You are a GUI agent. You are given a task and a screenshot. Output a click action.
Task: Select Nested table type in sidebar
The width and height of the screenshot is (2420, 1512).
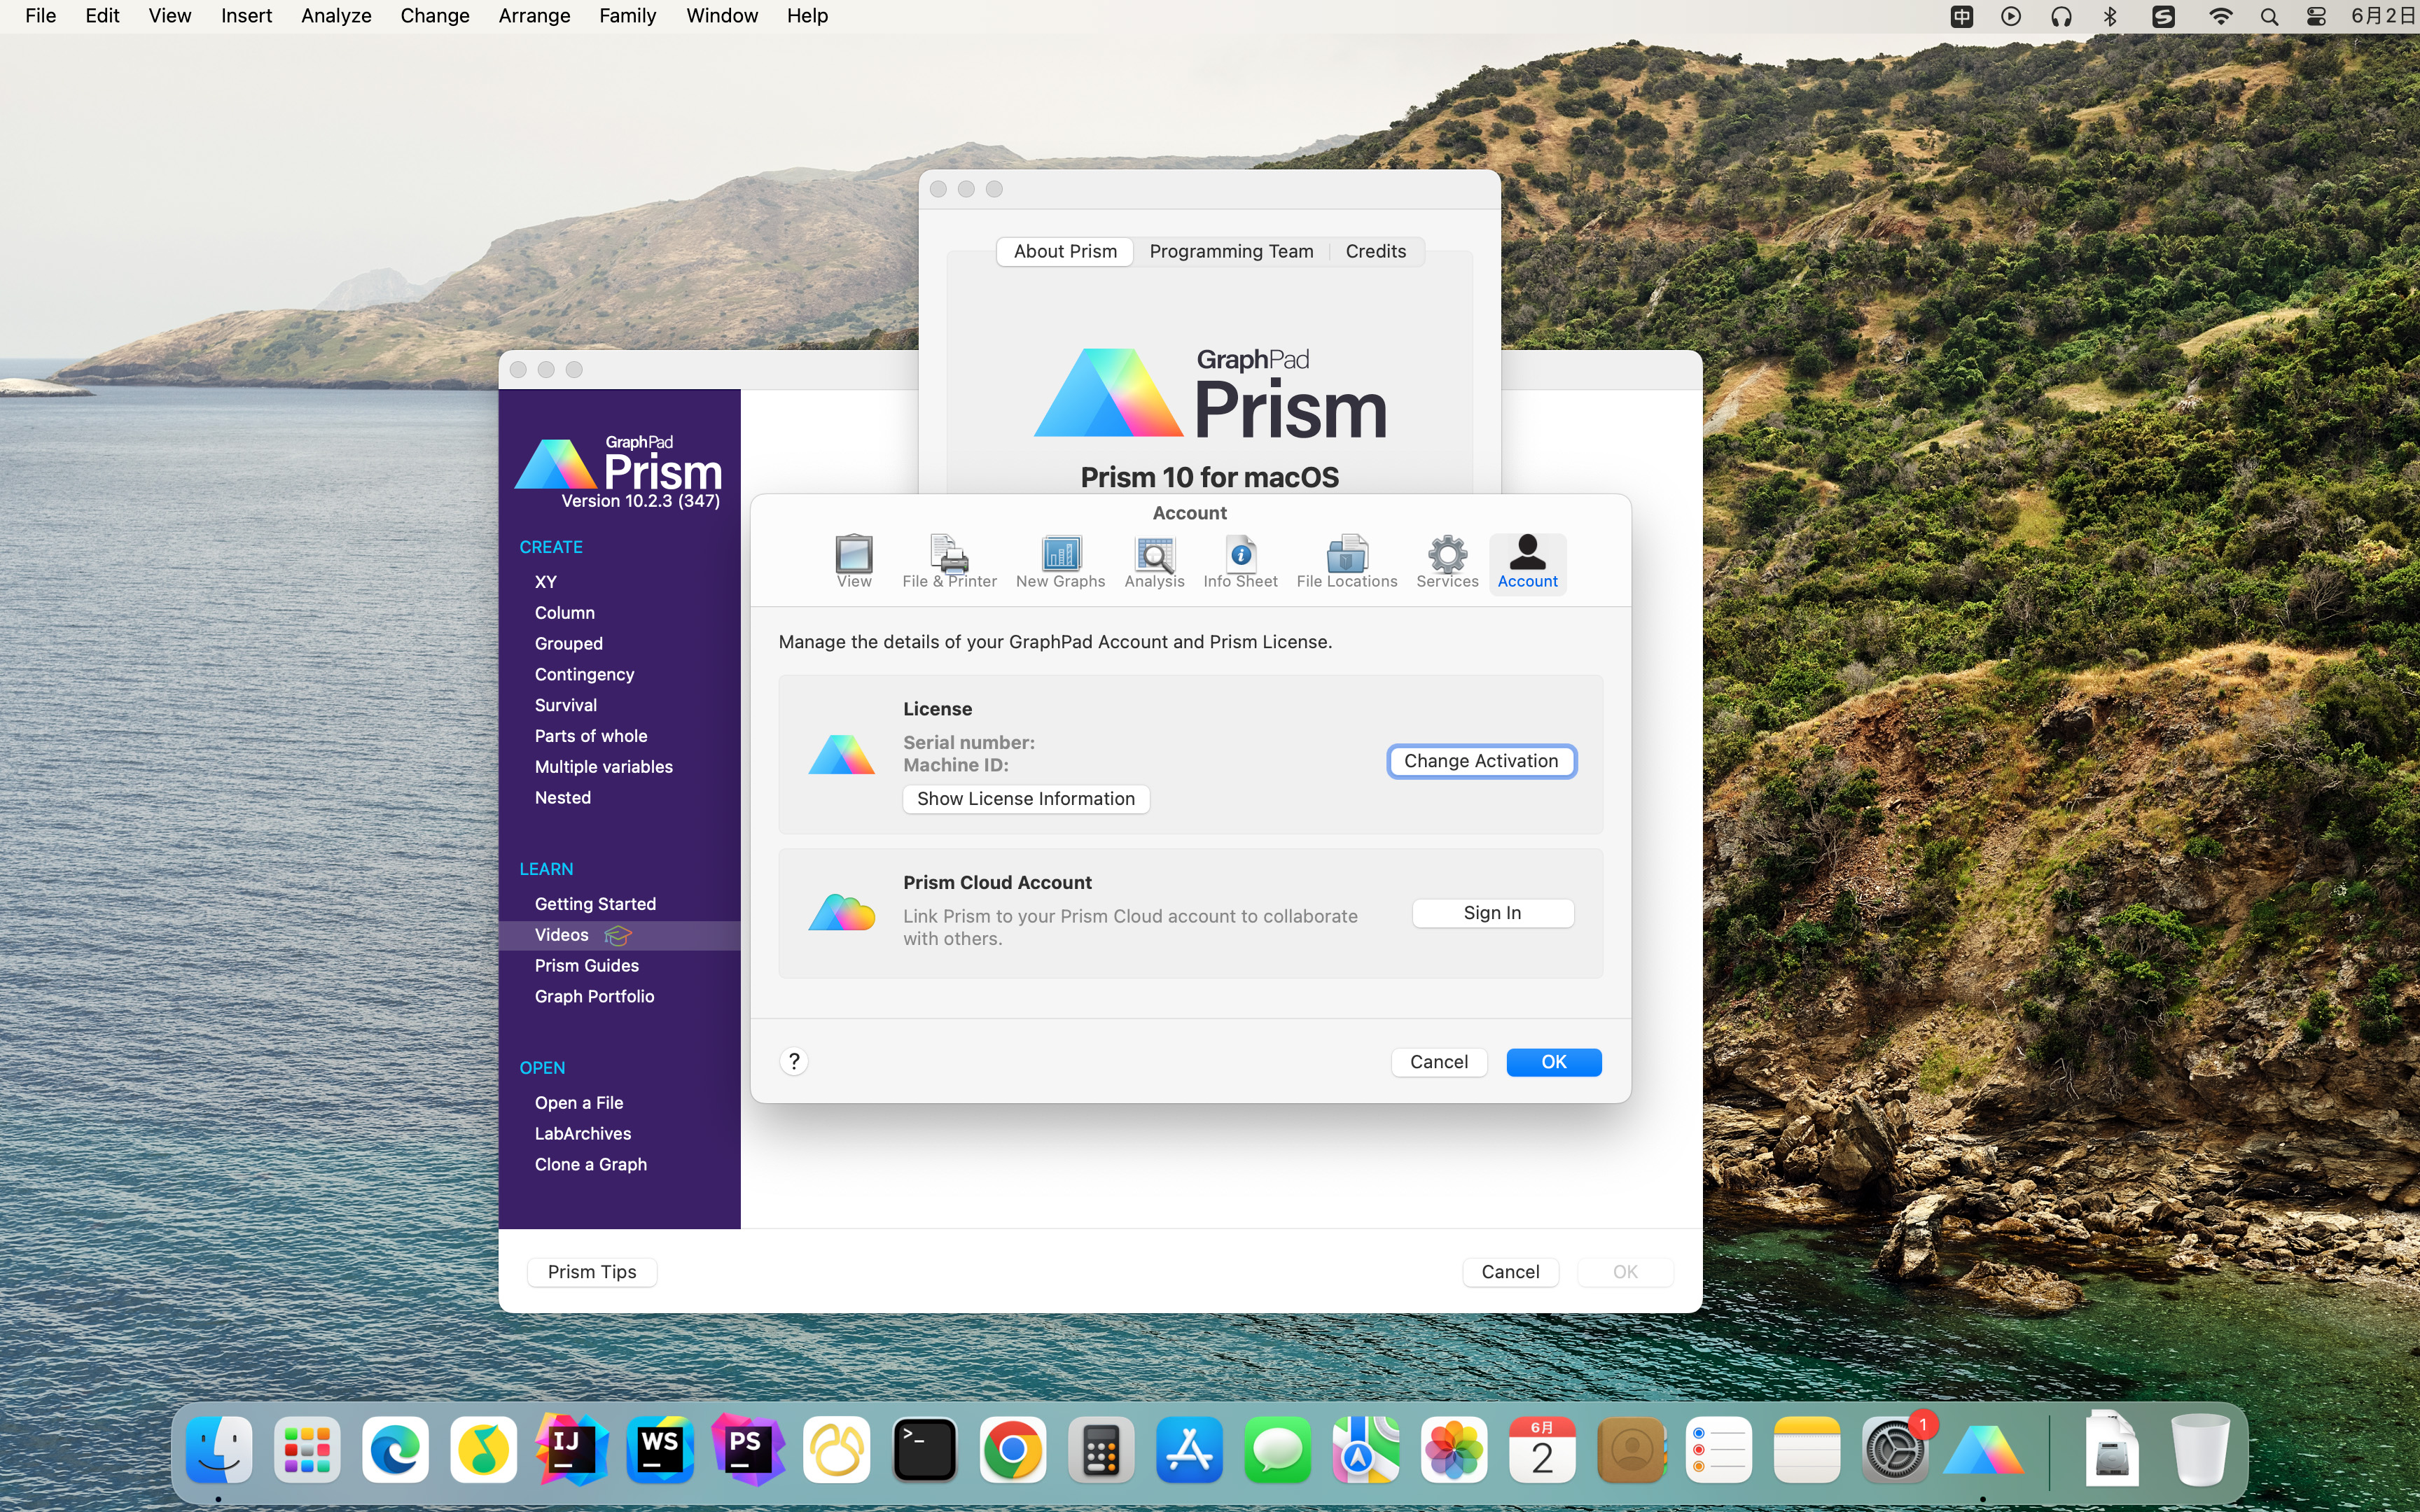pos(562,798)
